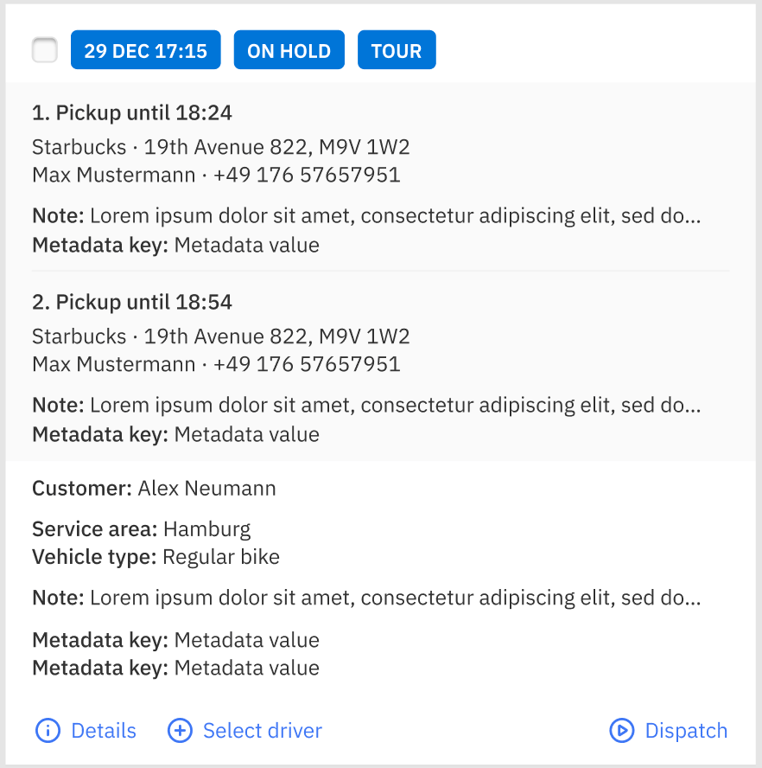Open order Details link
The width and height of the screenshot is (762, 768).
[x=103, y=730]
